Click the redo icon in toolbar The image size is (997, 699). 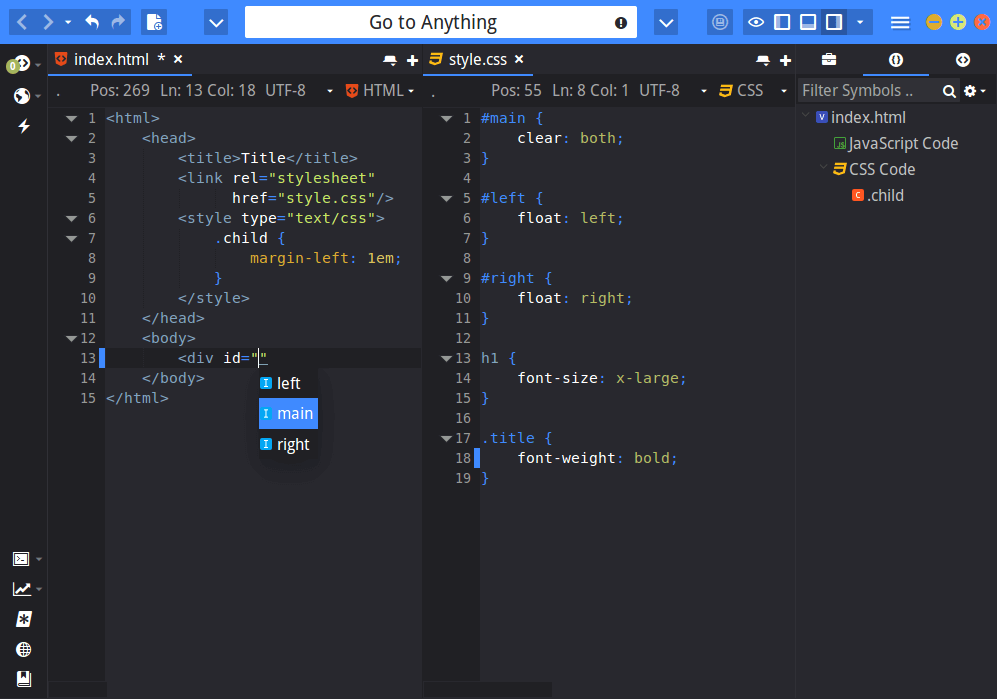click(x=118, y=22)
